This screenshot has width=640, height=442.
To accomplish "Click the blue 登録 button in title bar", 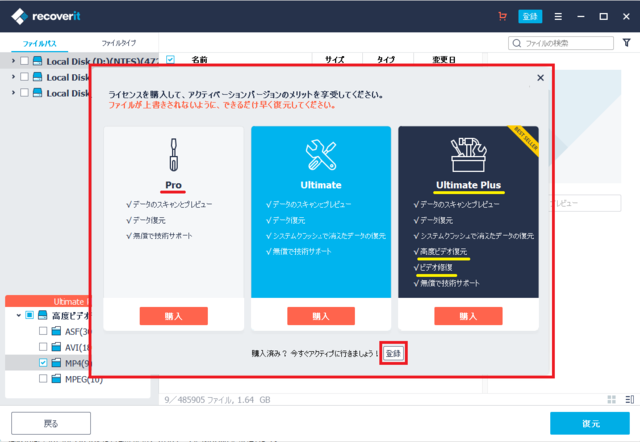I will click(530, 16).
